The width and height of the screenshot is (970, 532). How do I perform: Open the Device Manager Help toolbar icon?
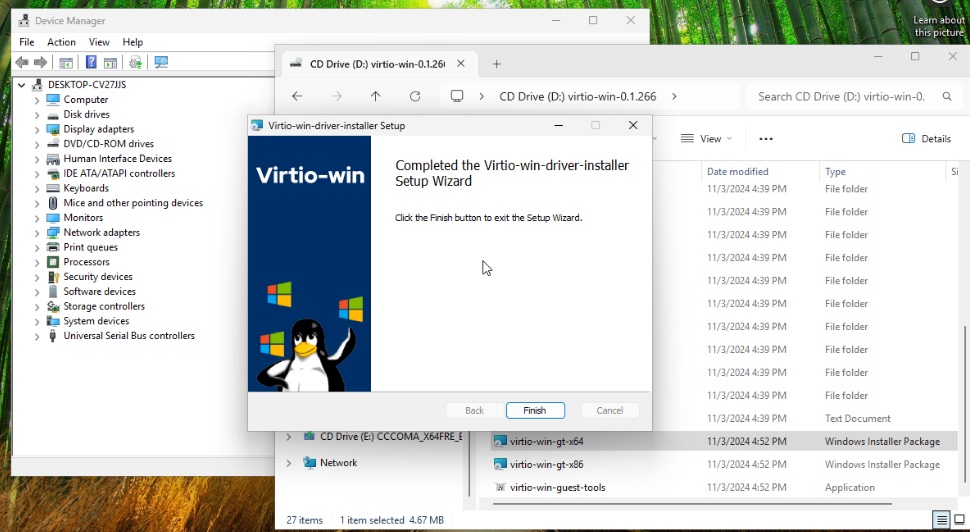tap(91, 62)
